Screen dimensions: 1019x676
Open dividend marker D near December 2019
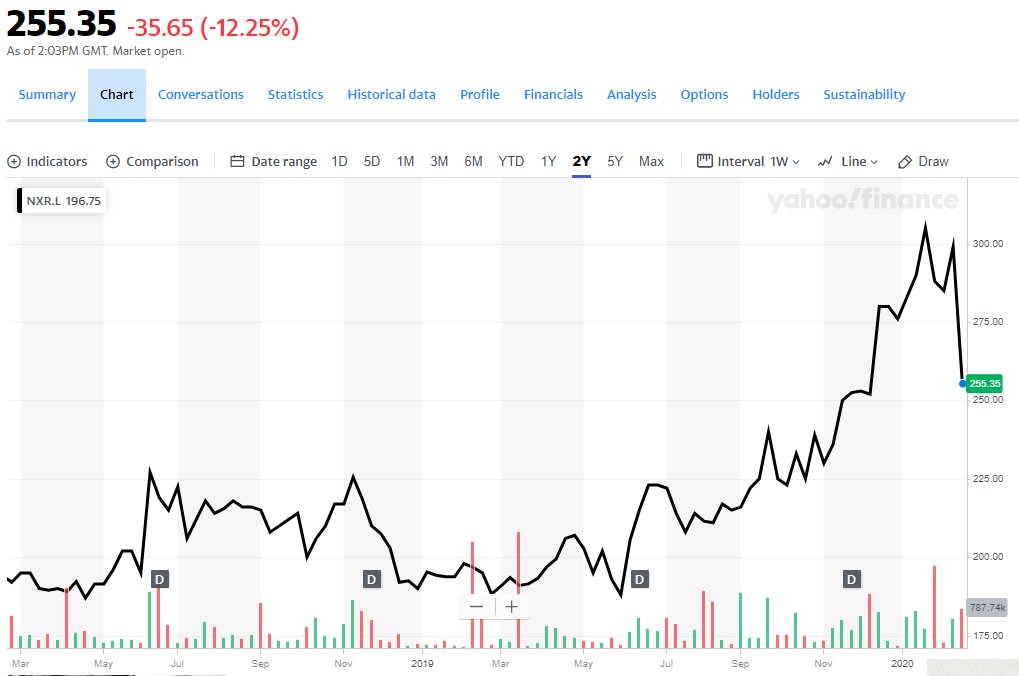(851, 578)
